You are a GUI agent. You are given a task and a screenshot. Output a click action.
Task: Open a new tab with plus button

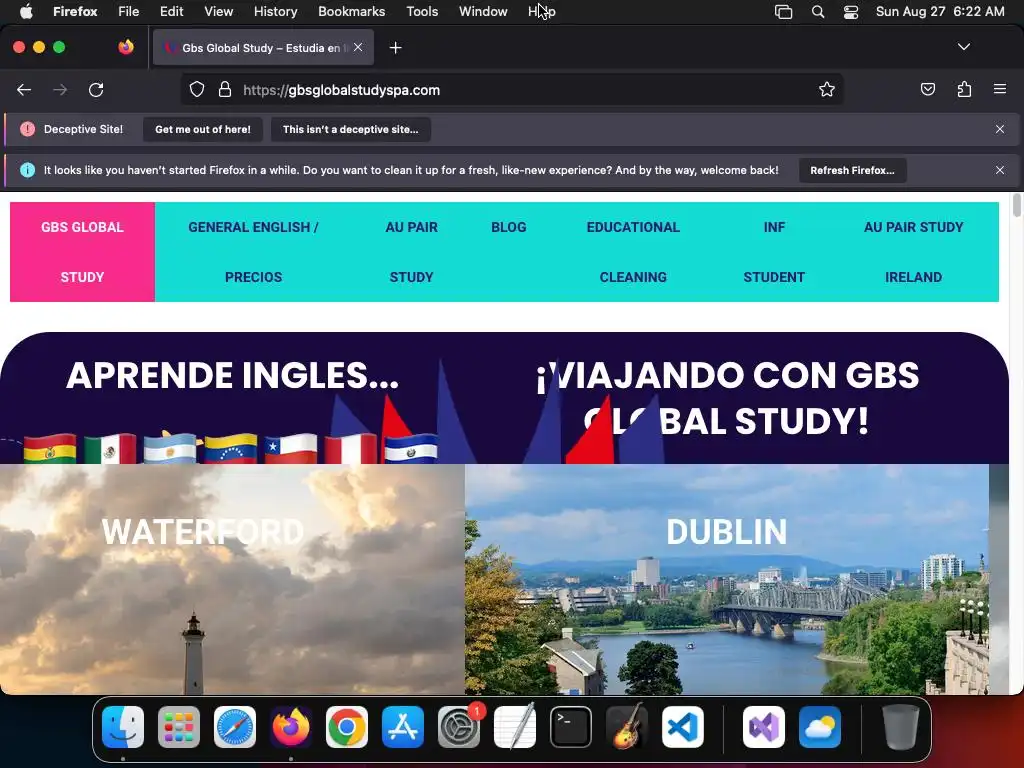[395, 48]
